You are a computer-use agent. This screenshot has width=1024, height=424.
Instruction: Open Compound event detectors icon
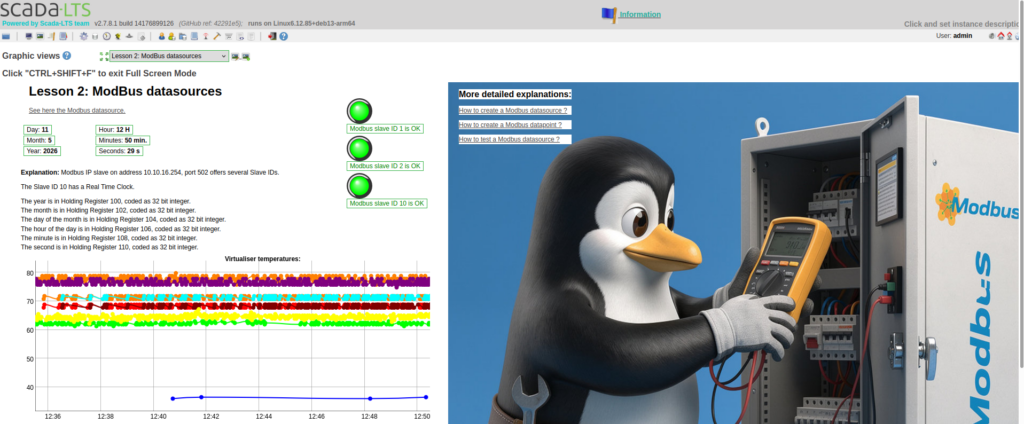pyautogui.click(x=118, y=37)
